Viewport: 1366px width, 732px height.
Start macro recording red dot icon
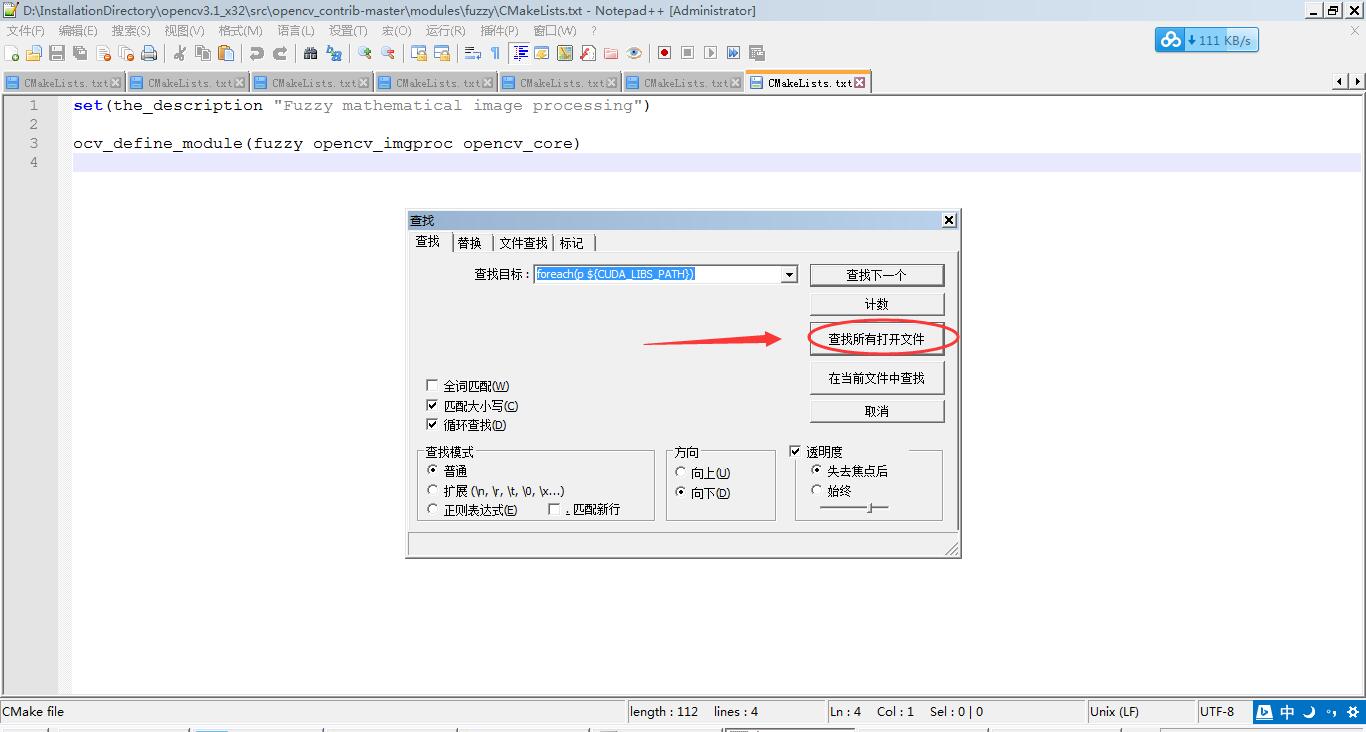(x=664, y=53)
